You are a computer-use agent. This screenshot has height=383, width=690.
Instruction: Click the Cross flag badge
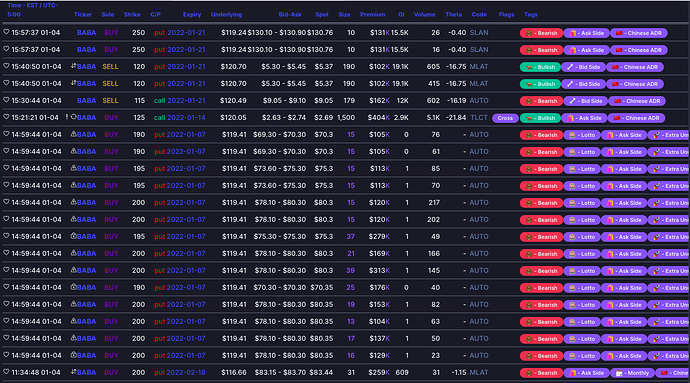[505, 118]
